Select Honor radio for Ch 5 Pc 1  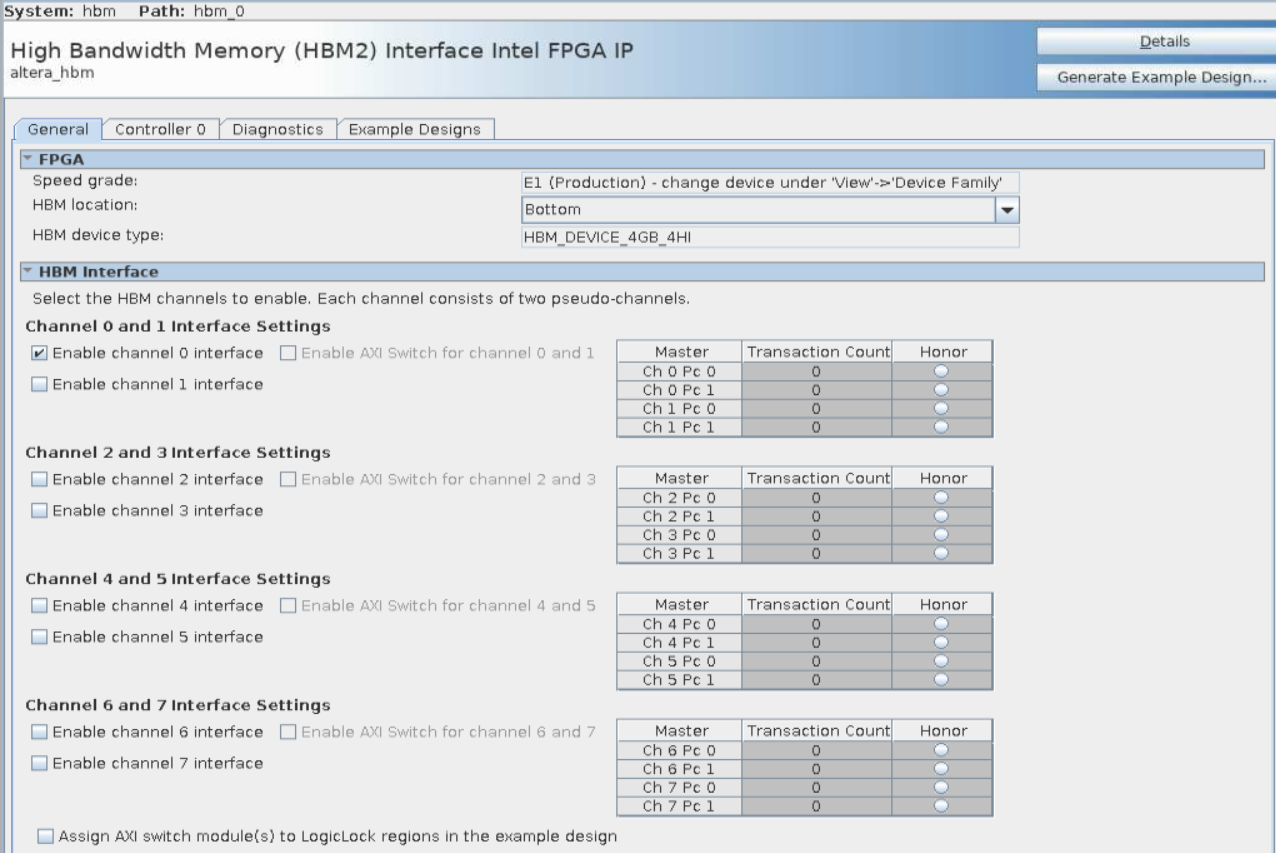(x=942, y=679)
